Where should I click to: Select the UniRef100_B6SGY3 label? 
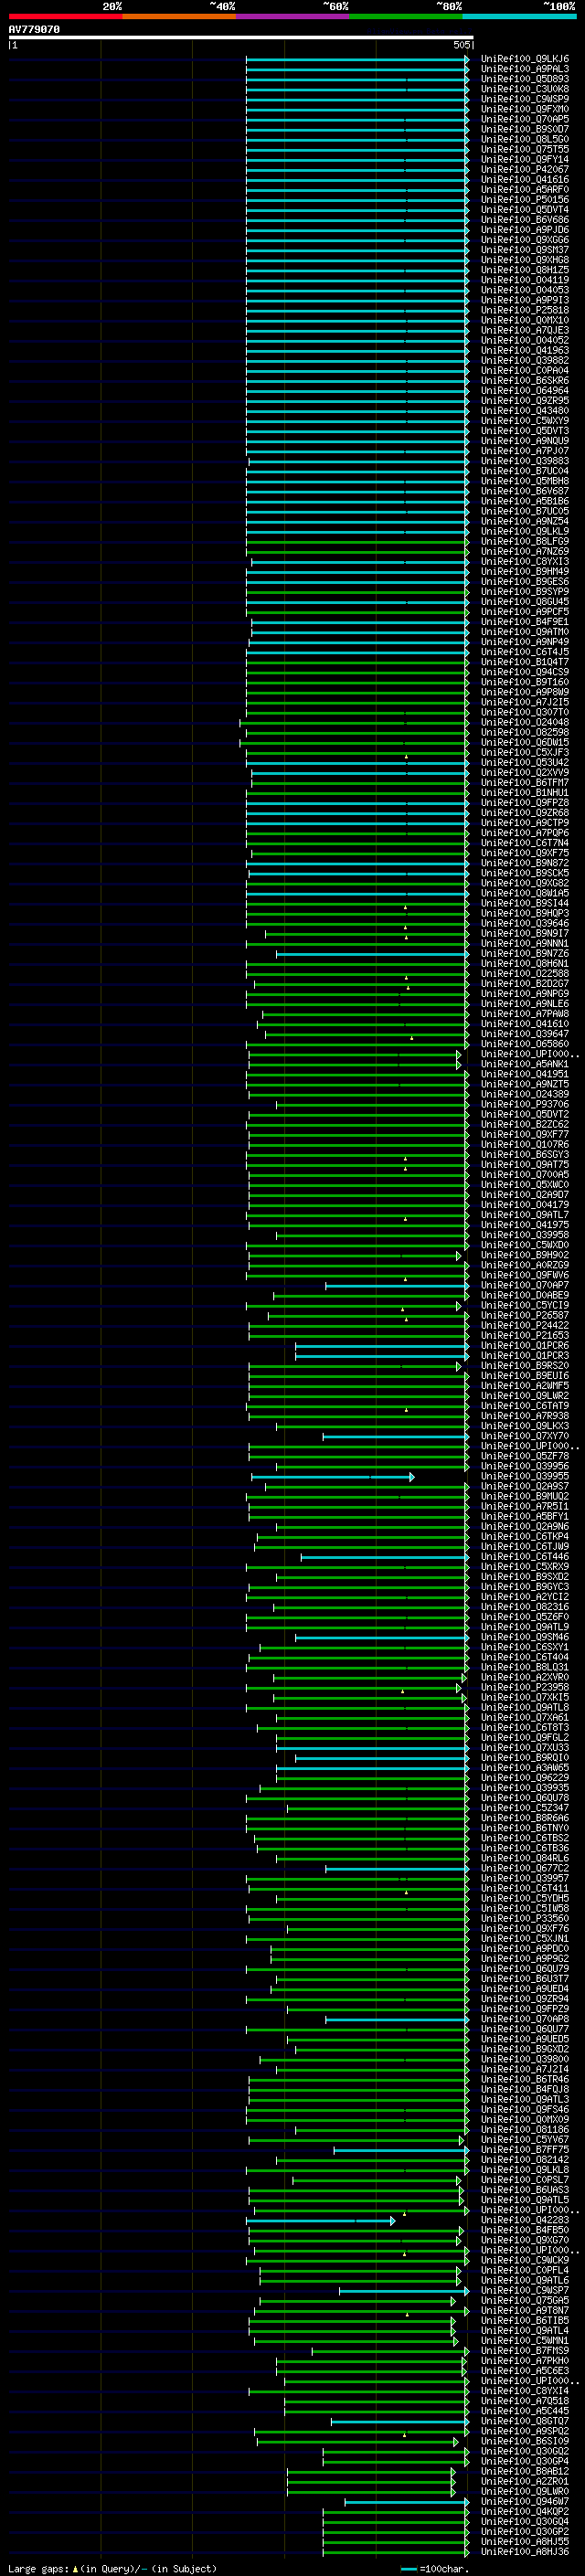point(524,1155)
